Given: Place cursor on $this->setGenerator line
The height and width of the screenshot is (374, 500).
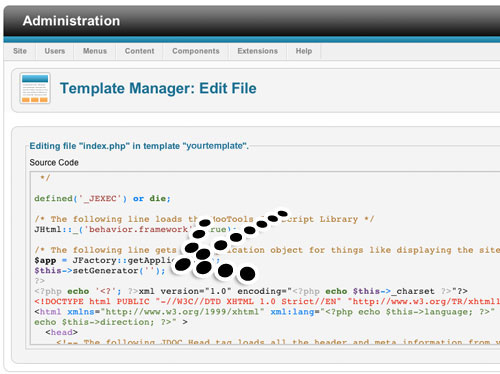Looking at the screenshot, I should [100, 271].
